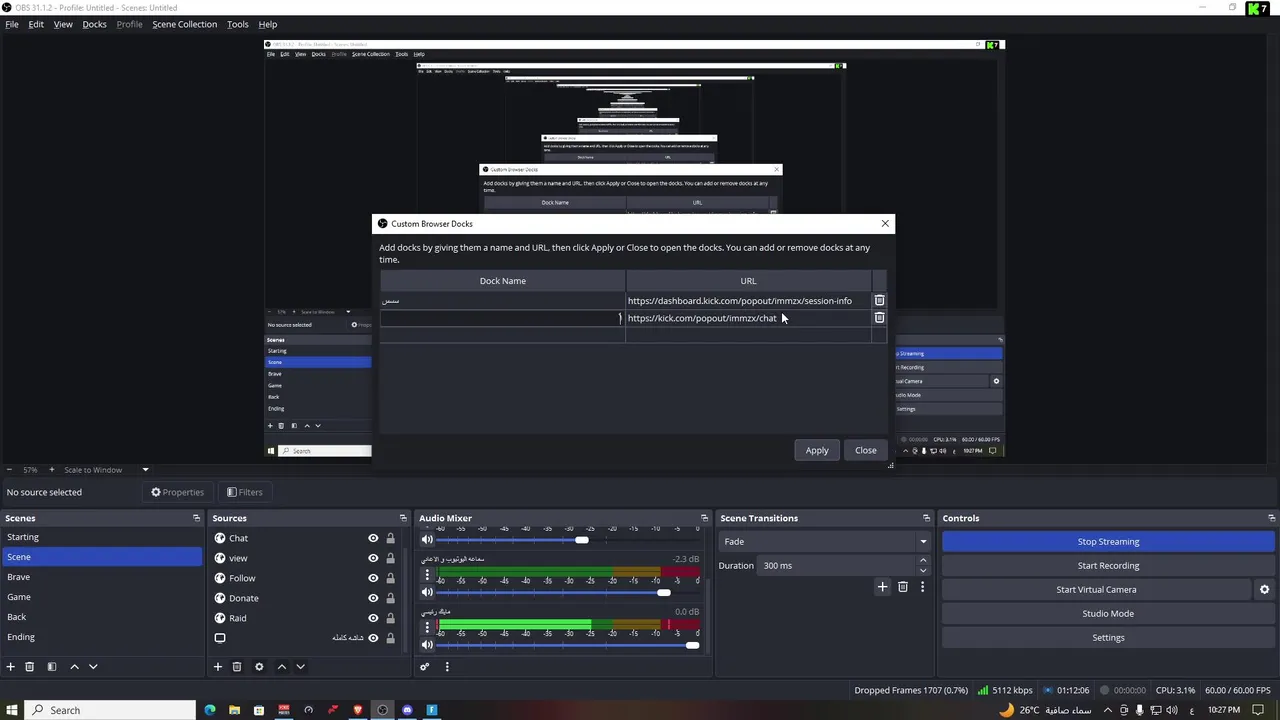
Task: Delete the kick chat dock row
Action: click(x=879, y=318)
